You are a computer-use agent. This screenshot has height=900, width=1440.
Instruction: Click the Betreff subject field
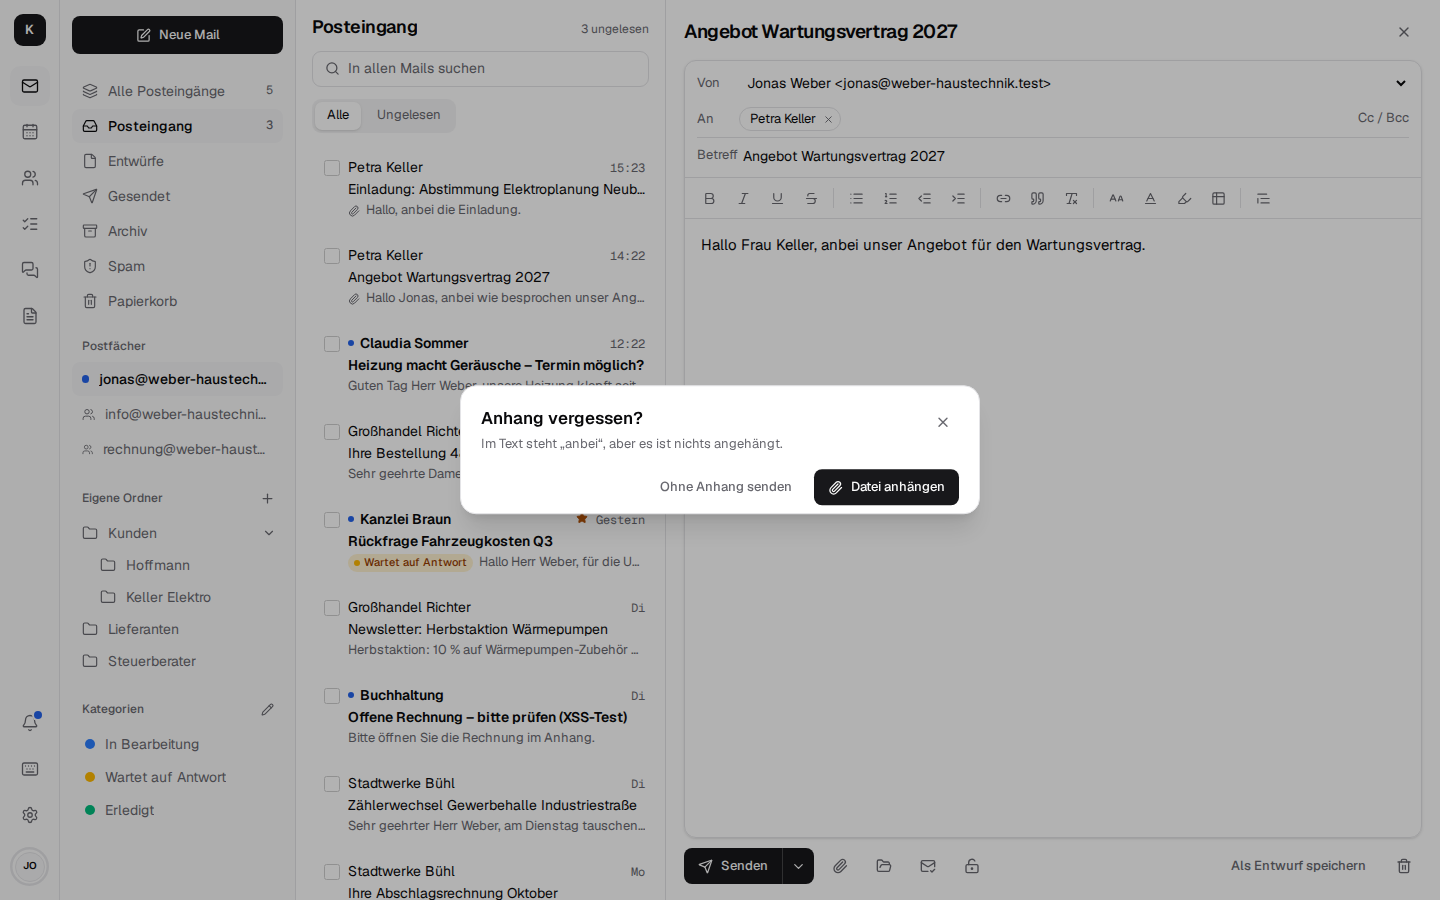point(1075,156)
